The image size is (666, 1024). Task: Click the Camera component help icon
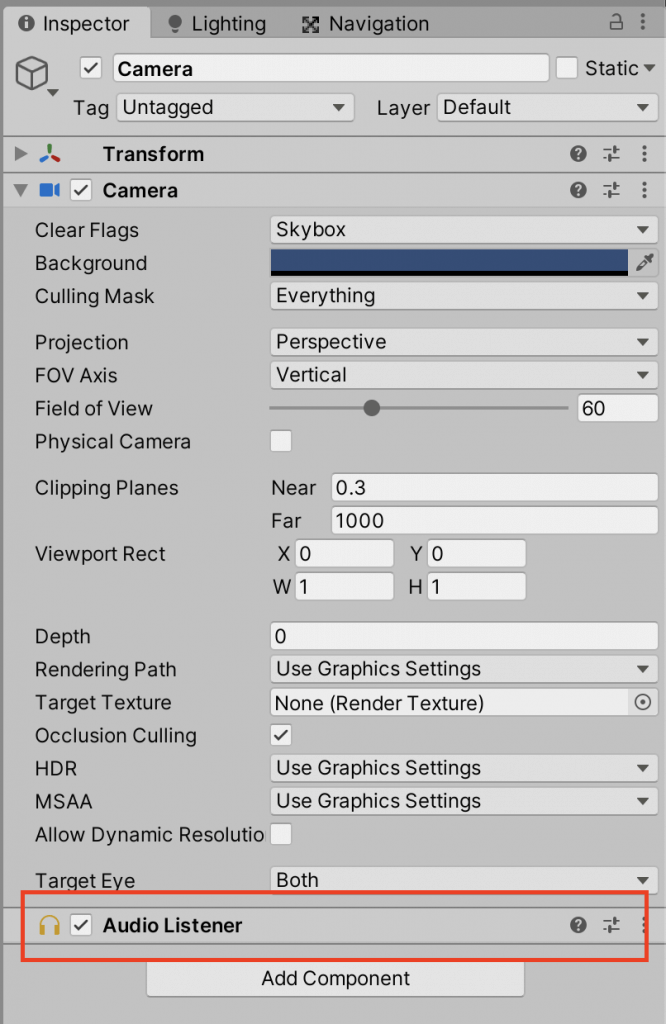click(578, 190)
